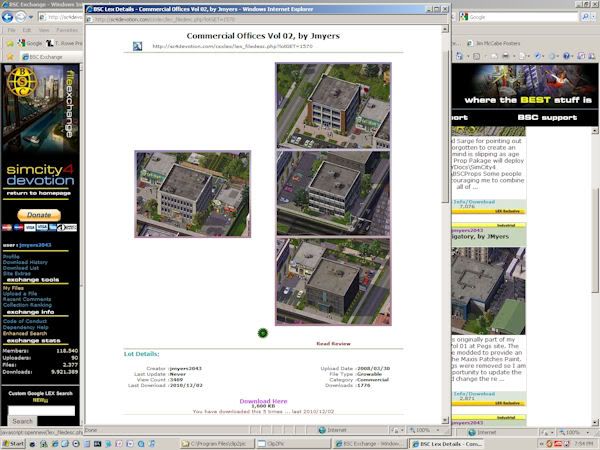Open the Read Review link
600x450 pixels.
click(x=333, y=343)
